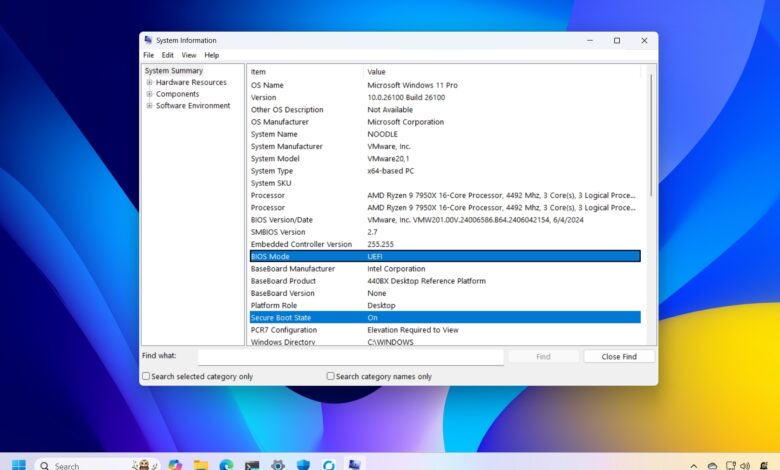Image resolution: width=780 pixels, height=470 pixels.
Task: Open the network tray icon
Action: point(730,466)
